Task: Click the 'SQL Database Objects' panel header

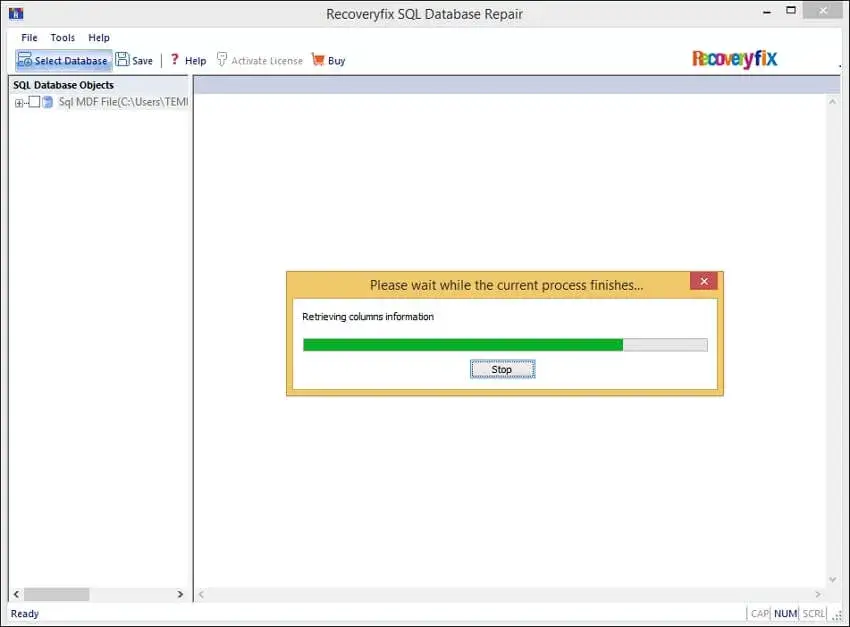Action: pos(63,85)
